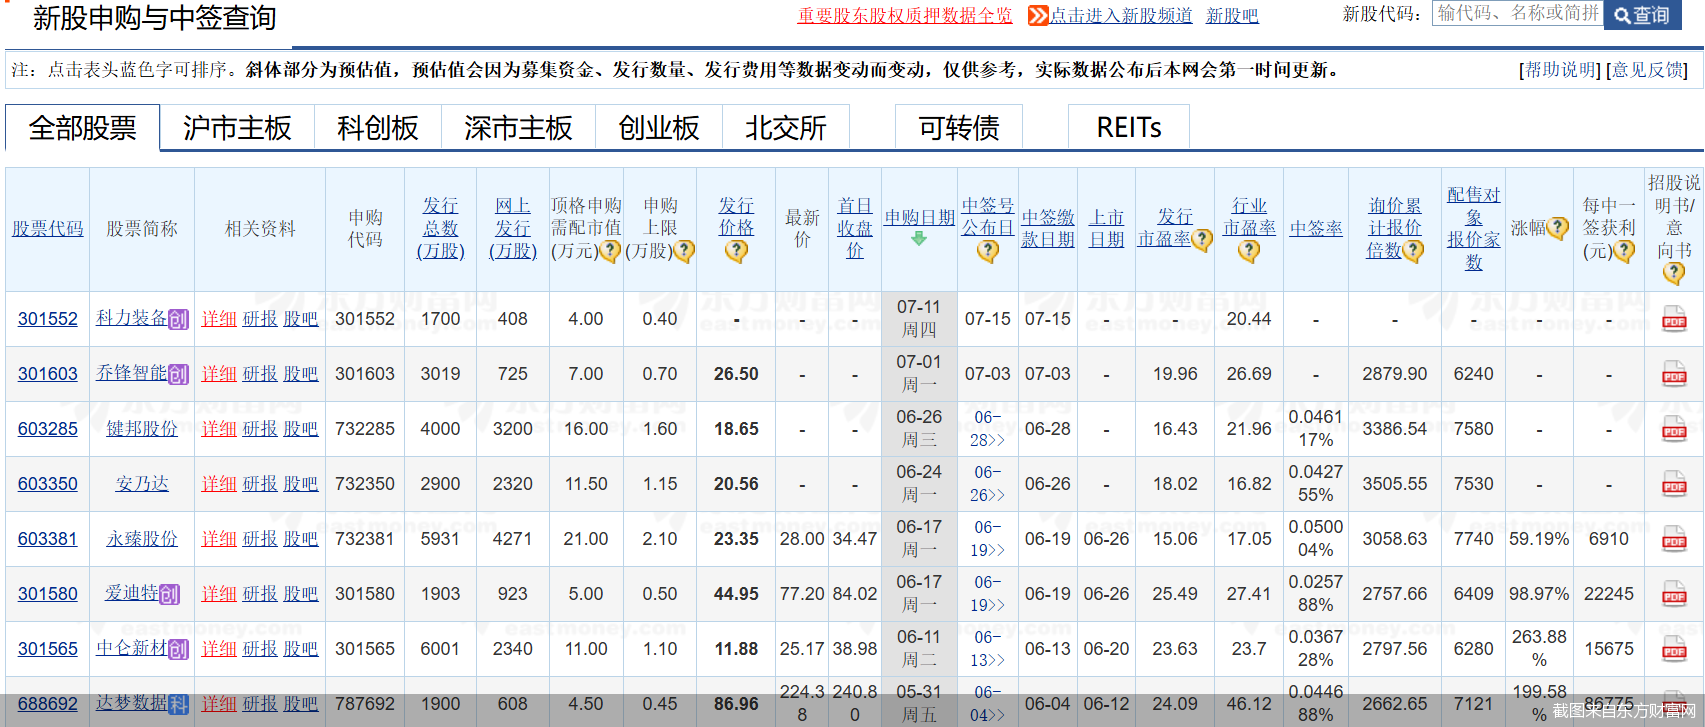Open PDF prospectus for 乔锋智能 row

pyautogui.click(x=1673, y=375)
